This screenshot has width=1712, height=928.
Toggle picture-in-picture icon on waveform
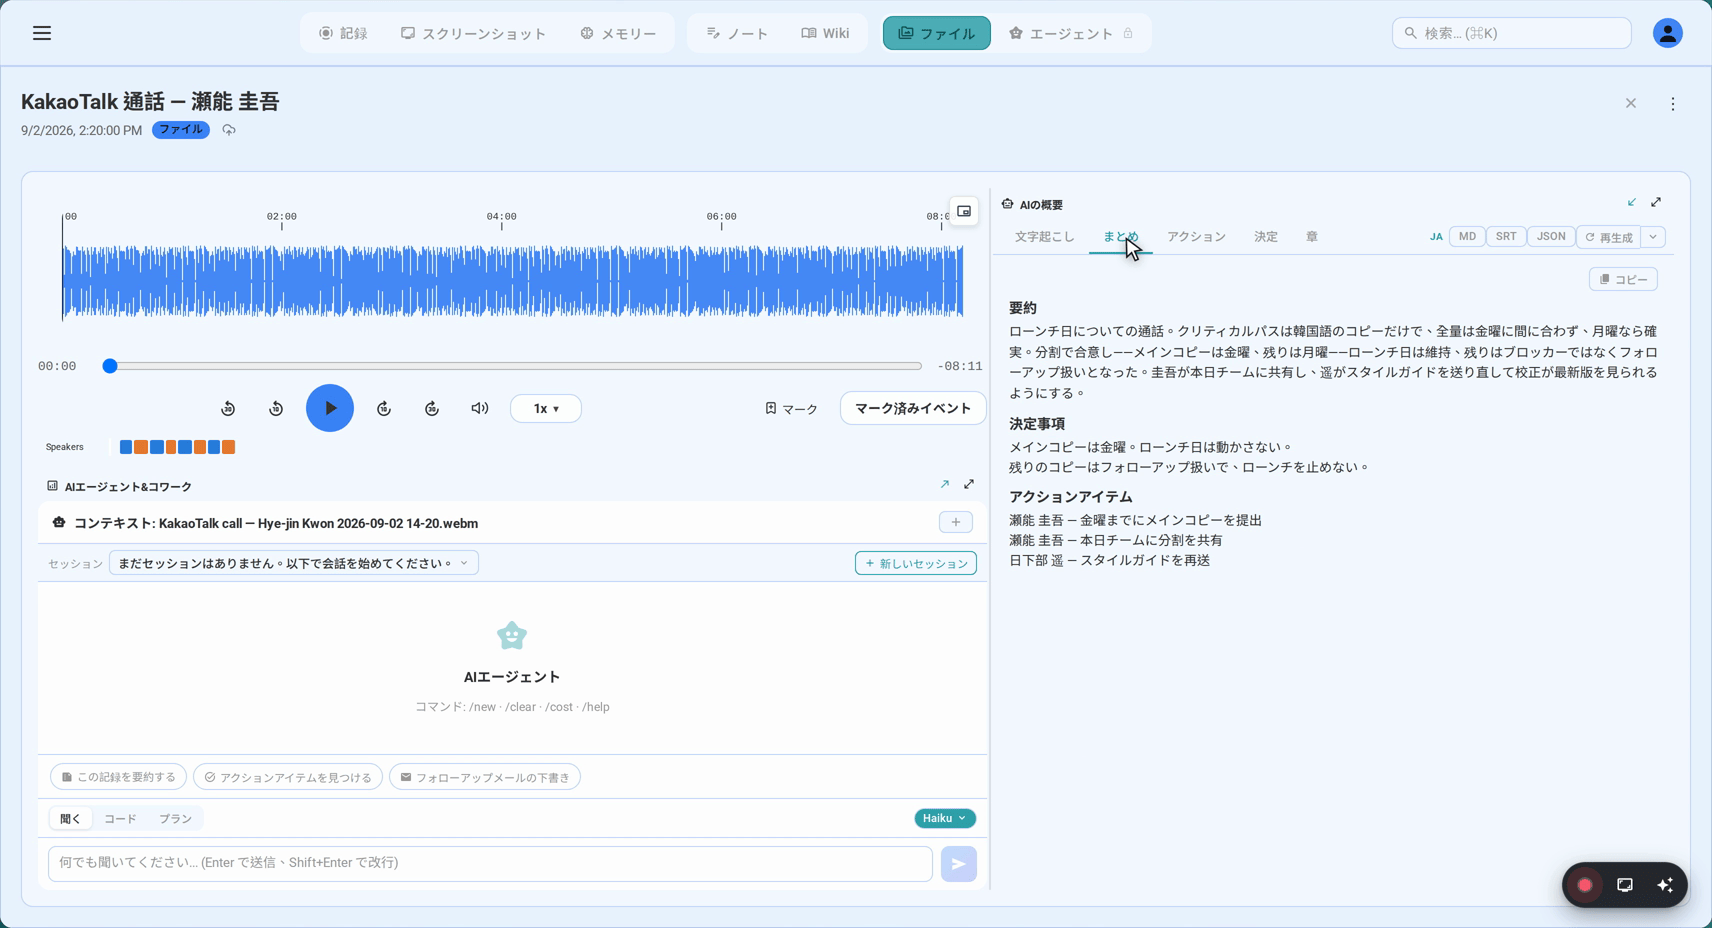[x=964, y=211]
